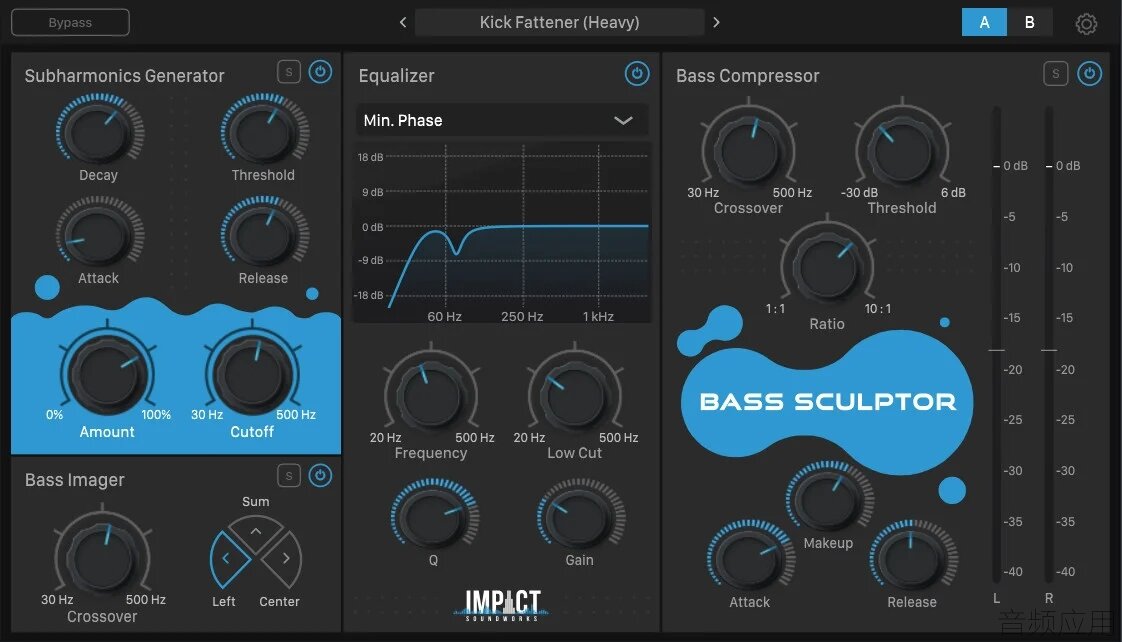Click the Bass Sculptor logo
Image resolution: width=1122 pixels, height=642 pixels.
click(828, 402)
